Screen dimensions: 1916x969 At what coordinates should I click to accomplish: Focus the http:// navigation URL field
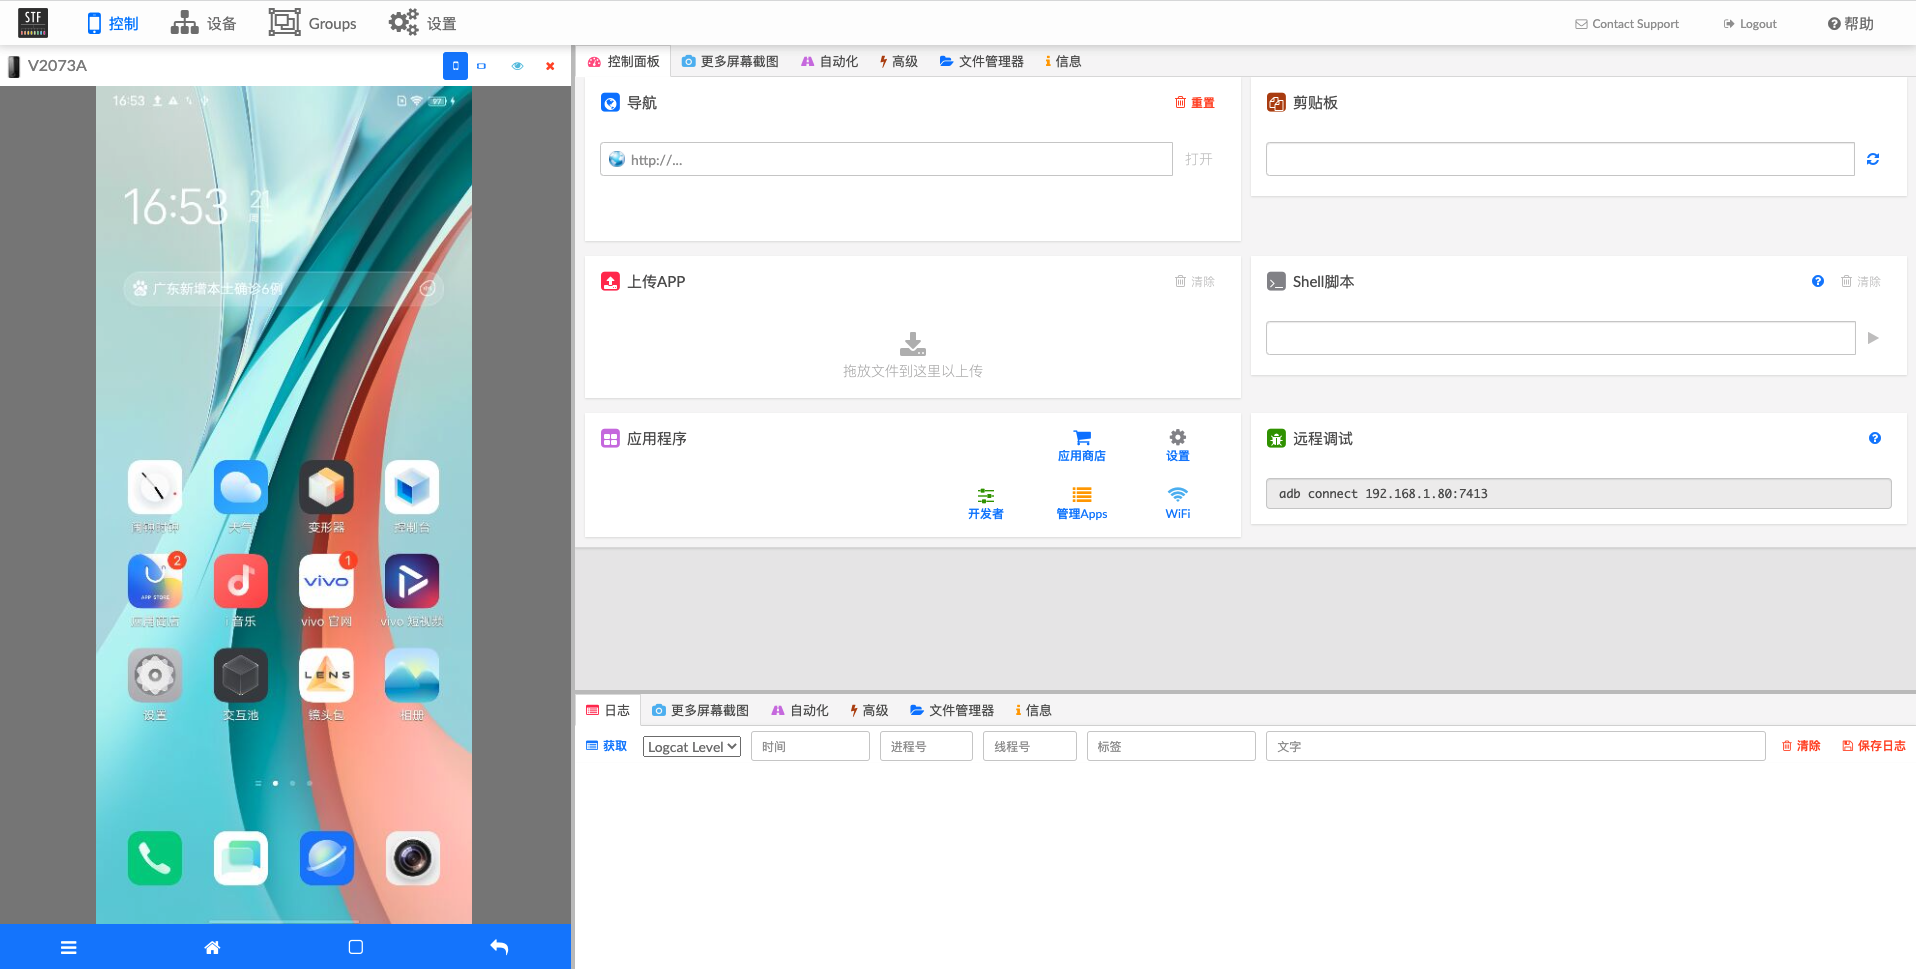click(x=886, y=160)
